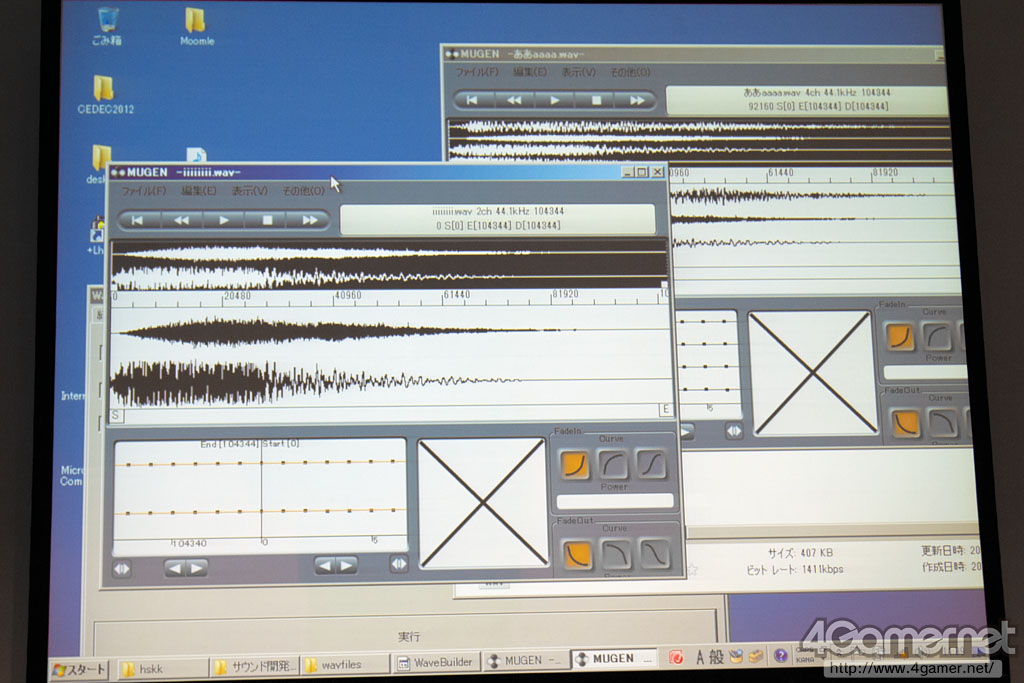Screen dimensions: 1024x683
Task: Click rewind in the iiiiiiii.wav window
Action: tap(181, 220)
